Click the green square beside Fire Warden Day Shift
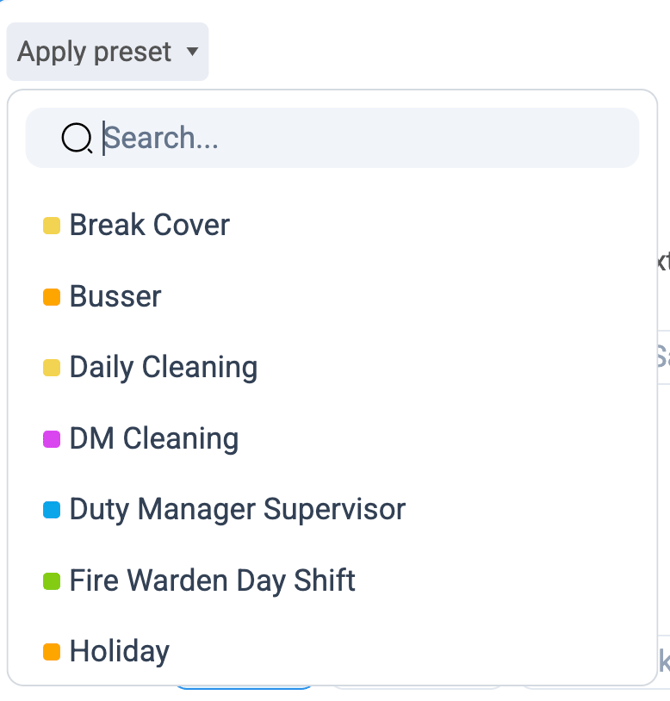Viewport: 670px width, 701px height. [x=52, y=581]
